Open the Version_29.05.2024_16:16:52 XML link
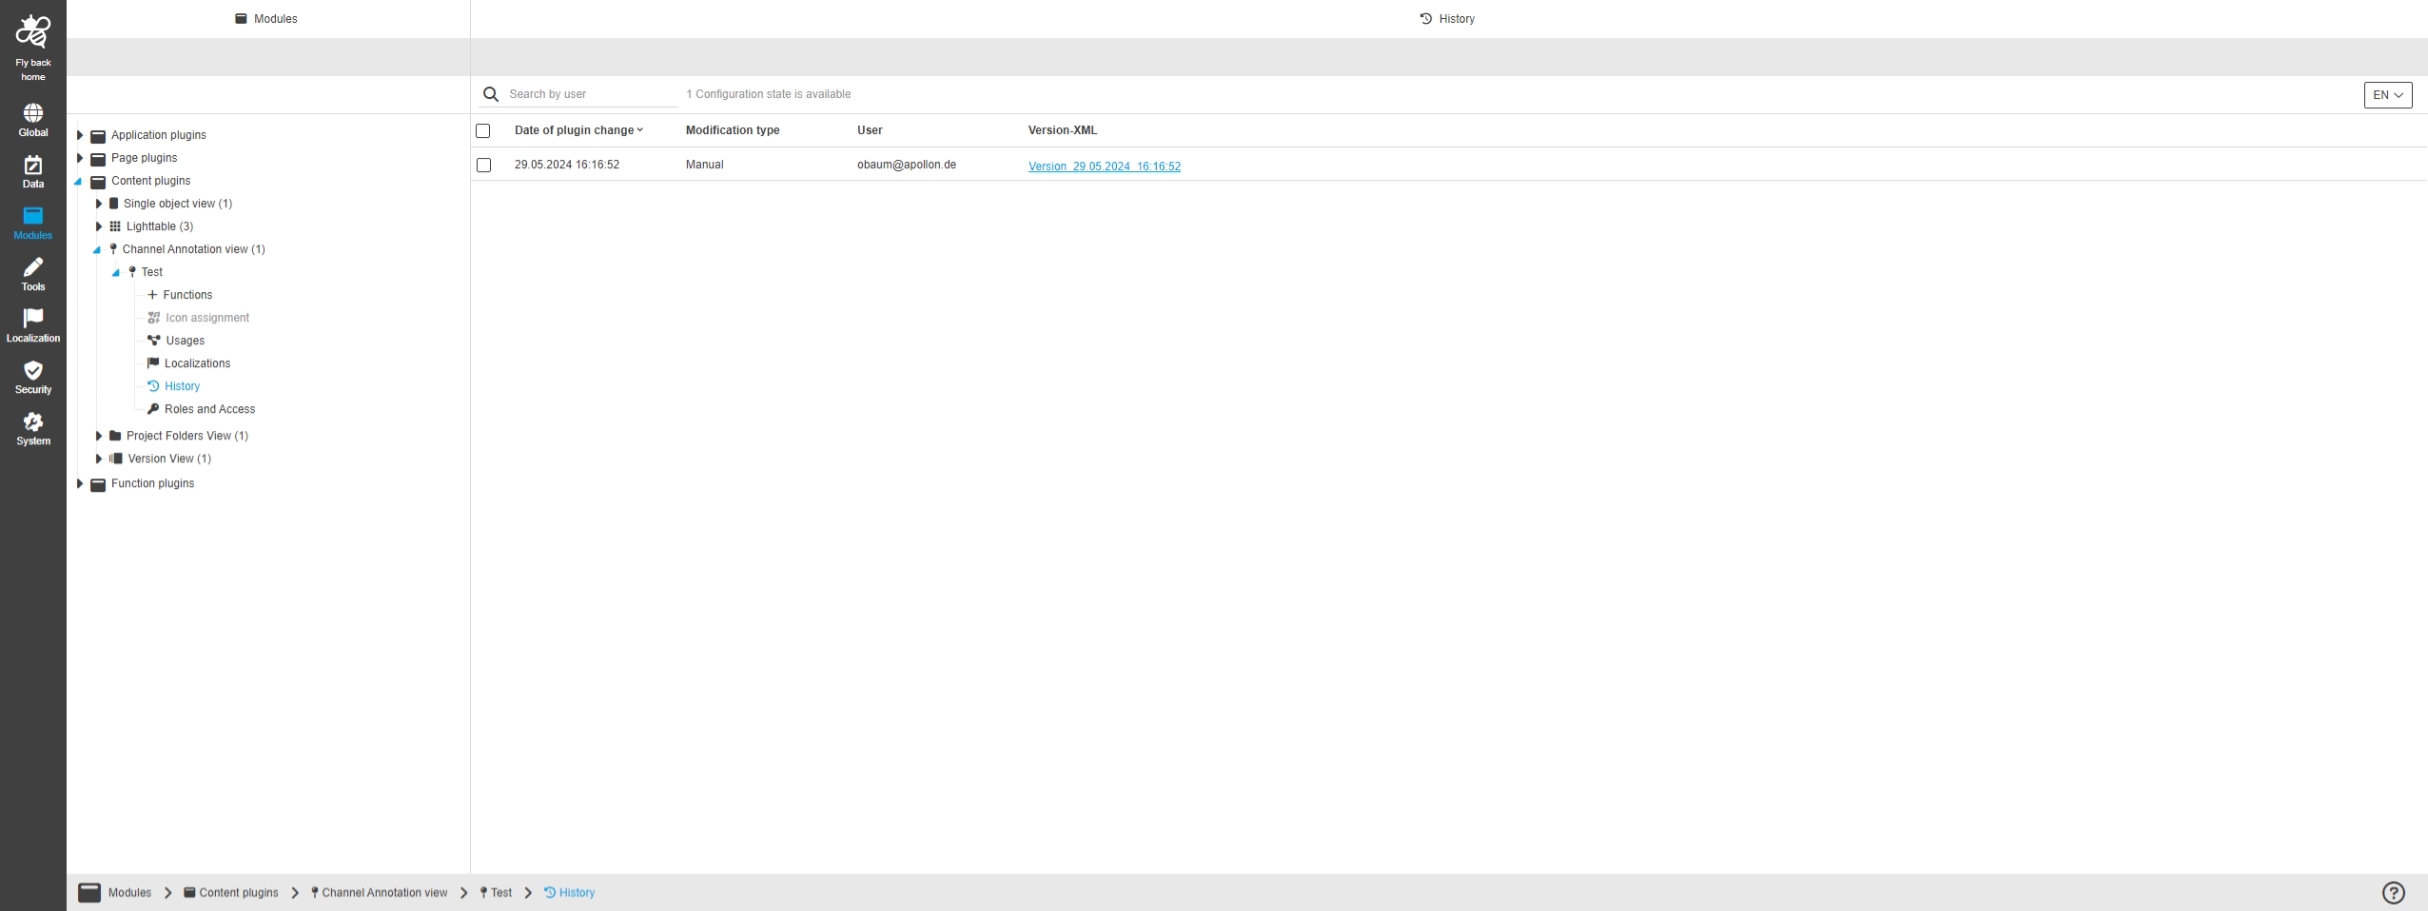This screenshot has width=2428, height=911. (x=1104, y=166)
